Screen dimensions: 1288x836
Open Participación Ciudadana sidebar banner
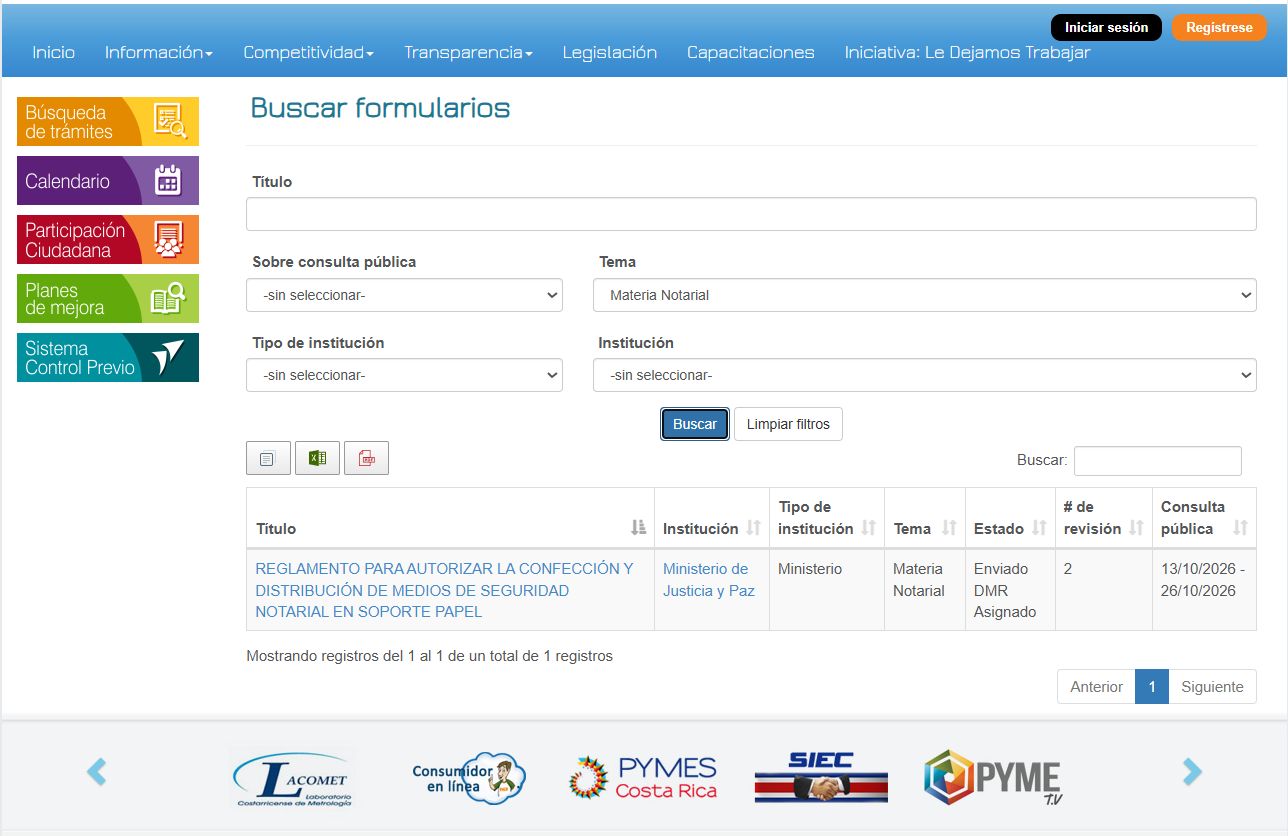(108, 239)
